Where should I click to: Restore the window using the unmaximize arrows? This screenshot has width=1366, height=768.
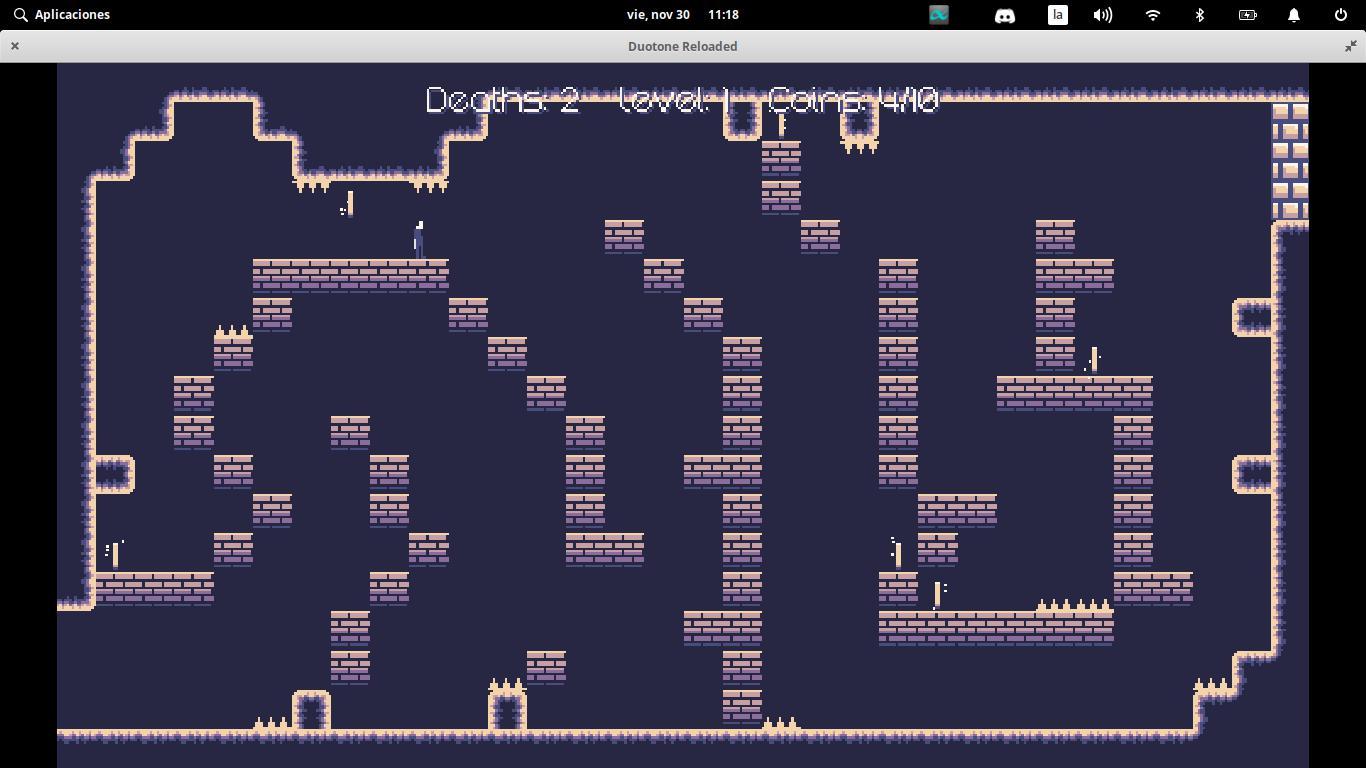[1350, 46]
